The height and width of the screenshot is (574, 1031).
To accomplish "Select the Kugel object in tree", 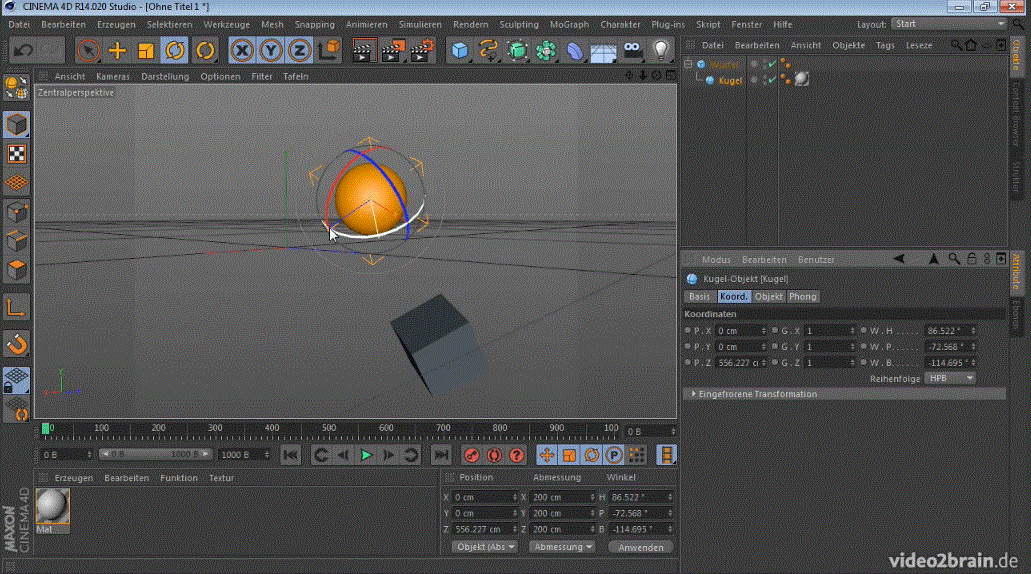I will tap(730, 80).
